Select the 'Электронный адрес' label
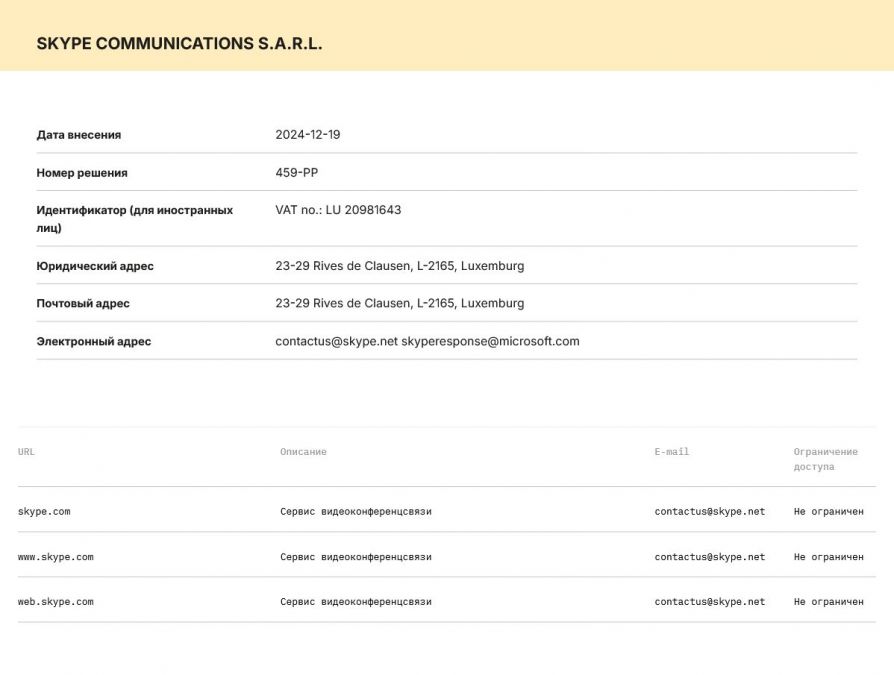 click(94, 341)
